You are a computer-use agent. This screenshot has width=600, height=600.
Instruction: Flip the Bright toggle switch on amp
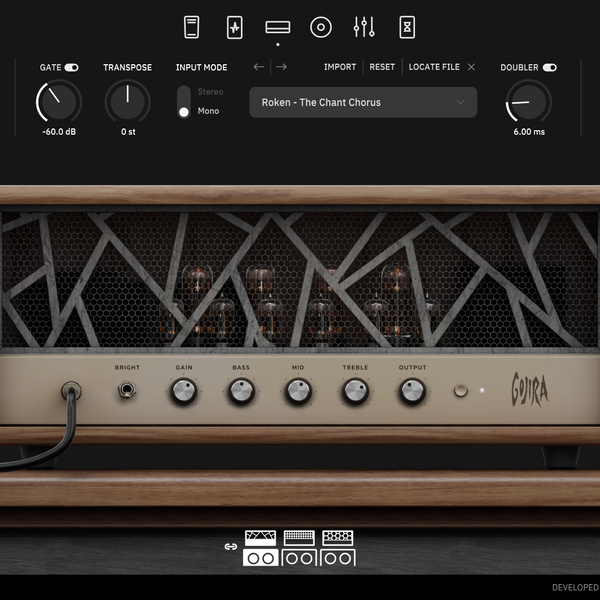point(126,390)
